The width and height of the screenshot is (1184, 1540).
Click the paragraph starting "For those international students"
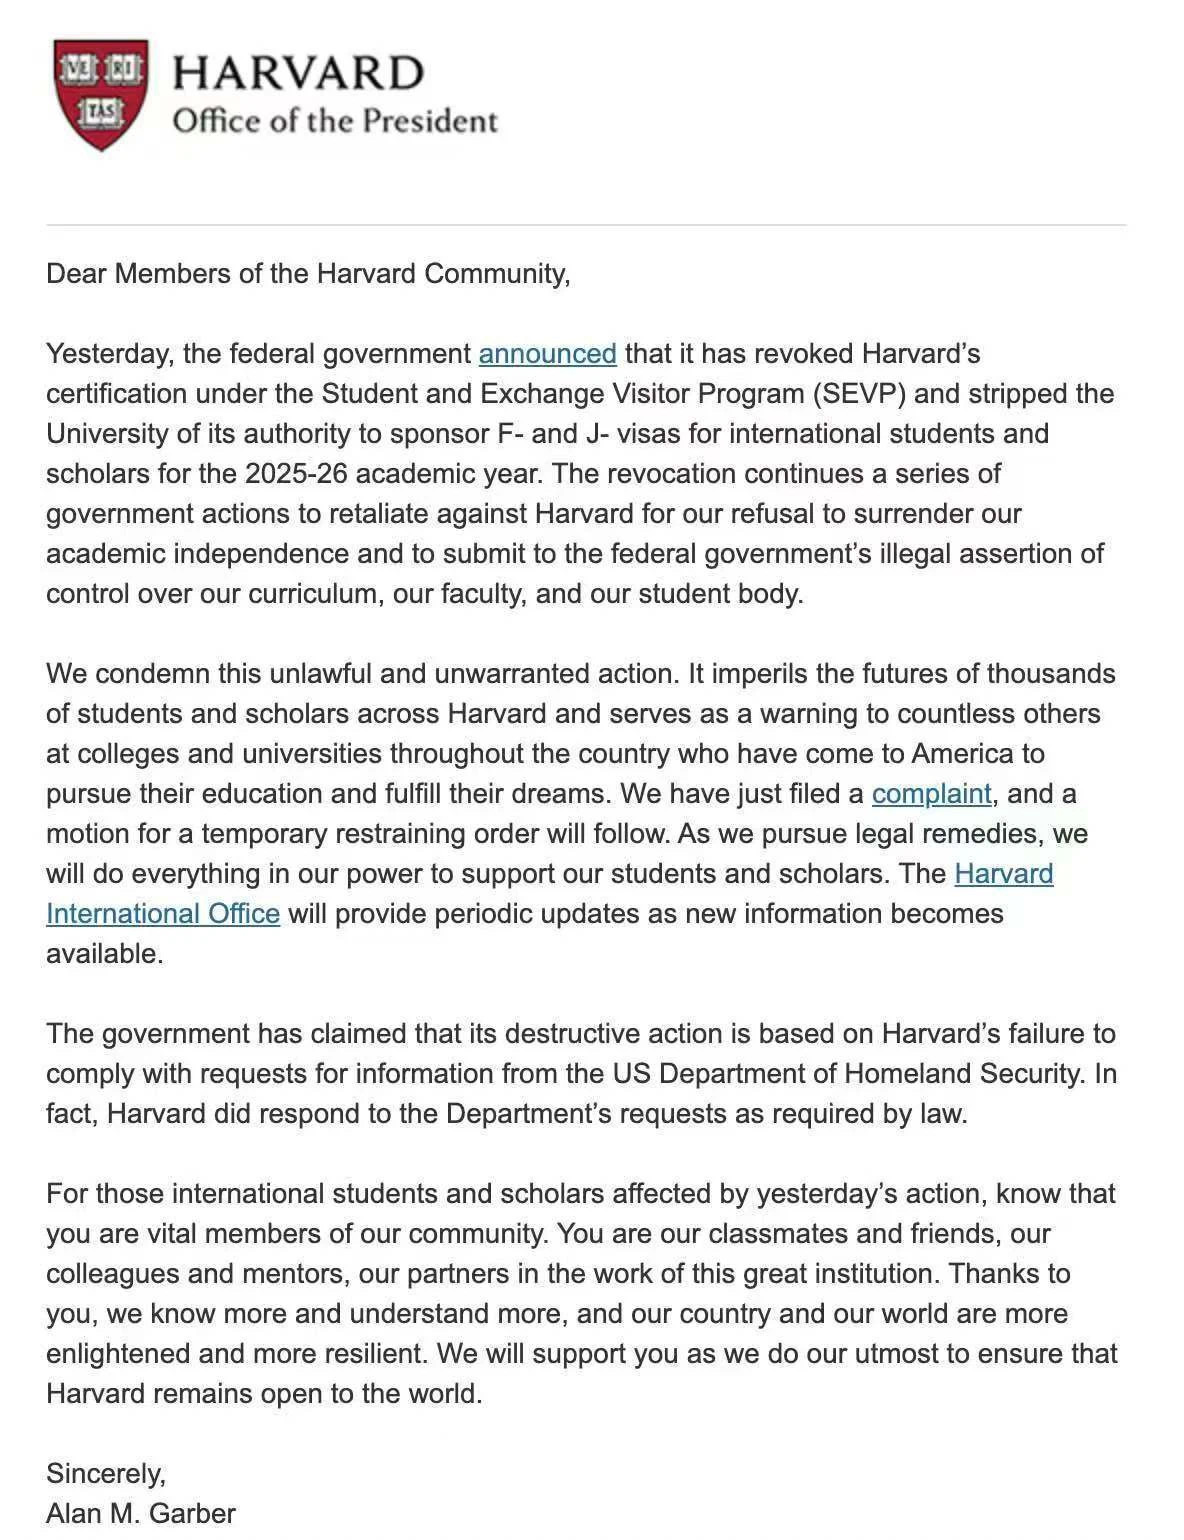[582, 1294]
